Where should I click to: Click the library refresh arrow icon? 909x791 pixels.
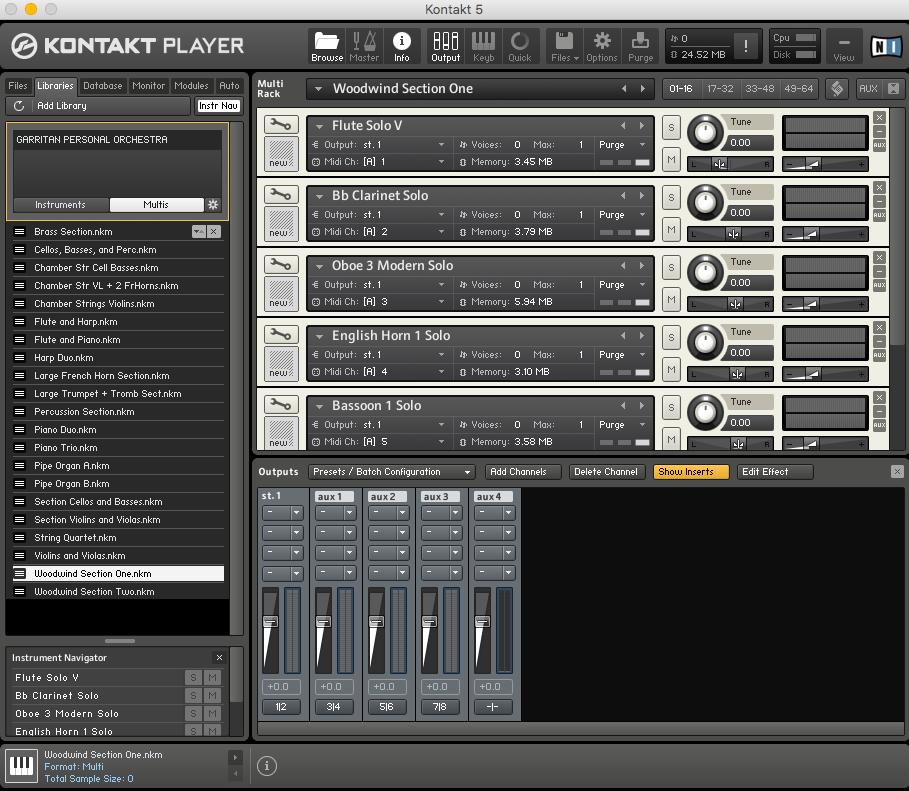(19, 106)
